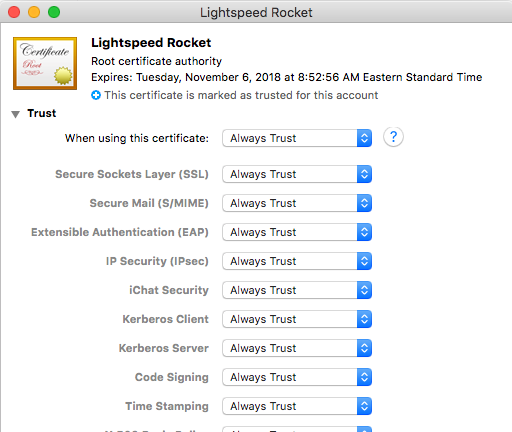The width and height of the screenshot is (512, 432).
Task: Minimize the Lightspeed Rocket window
Action: (x=34, y=12)
